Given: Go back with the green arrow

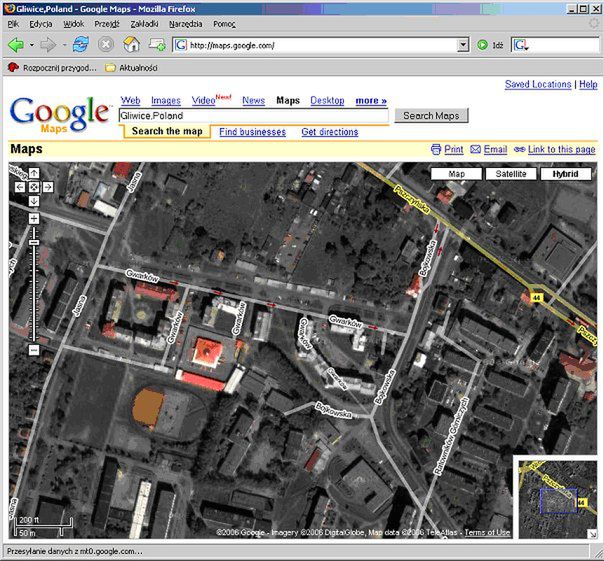Looking at the screenshot, I should pyautogui.click(x=16, y=45).
